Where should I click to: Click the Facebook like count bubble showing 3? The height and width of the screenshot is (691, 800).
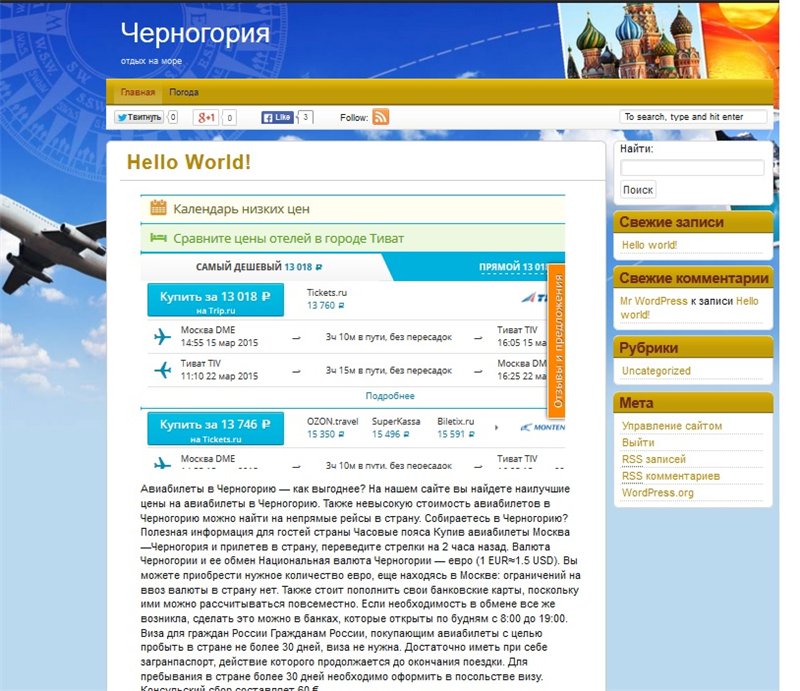[x=305, y=117]
